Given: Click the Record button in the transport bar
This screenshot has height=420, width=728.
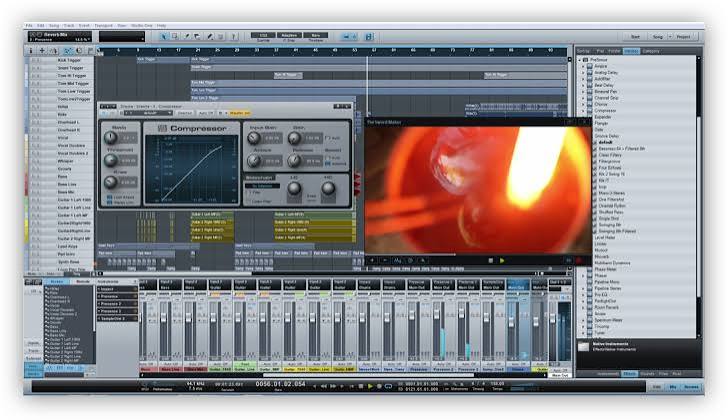Looking at the screenshot, I should [379, 386].
